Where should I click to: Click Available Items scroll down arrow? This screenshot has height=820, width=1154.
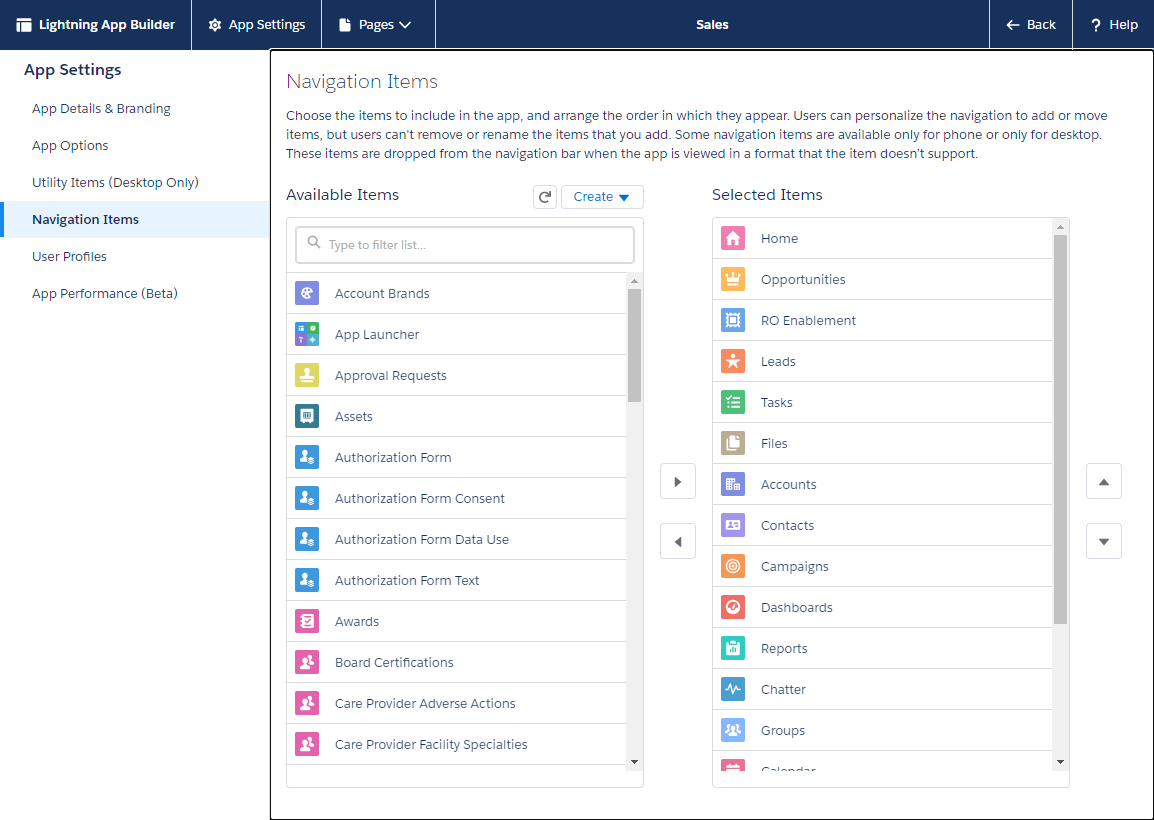pyautogui.click(x=634, y=762)
